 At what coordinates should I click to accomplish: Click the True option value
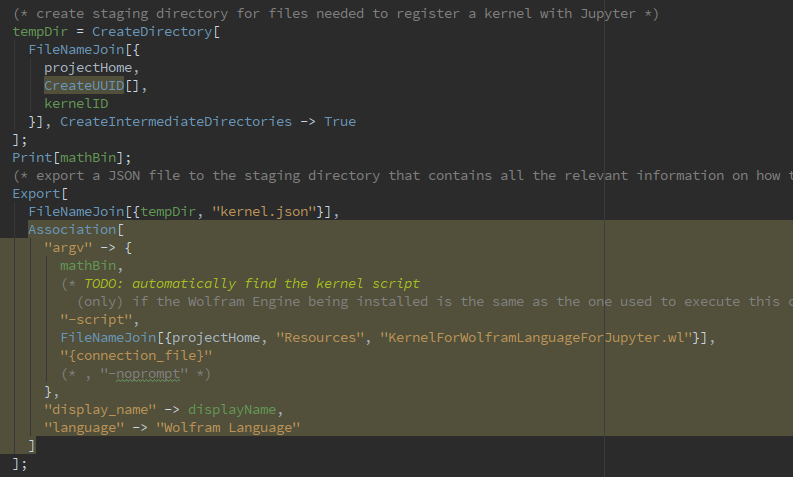point(339,121)
